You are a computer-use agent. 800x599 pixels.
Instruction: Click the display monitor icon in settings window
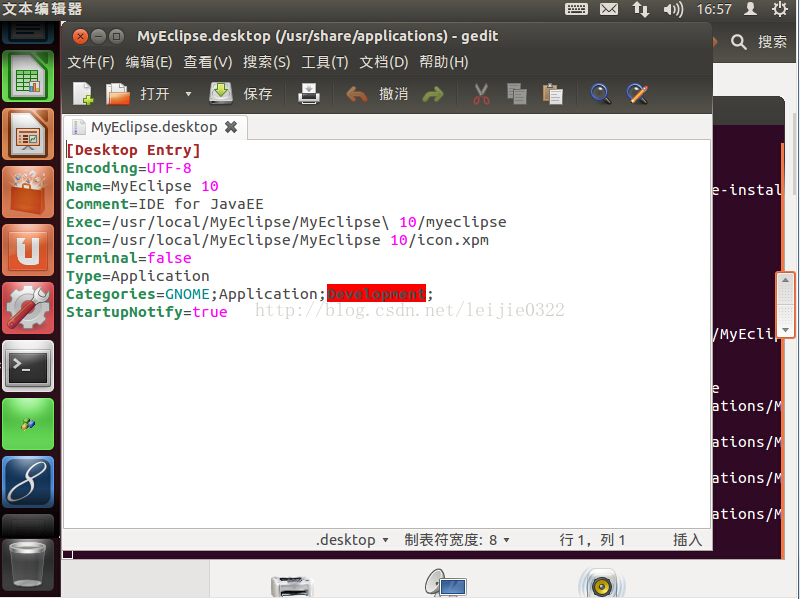[x=445, y=583]
